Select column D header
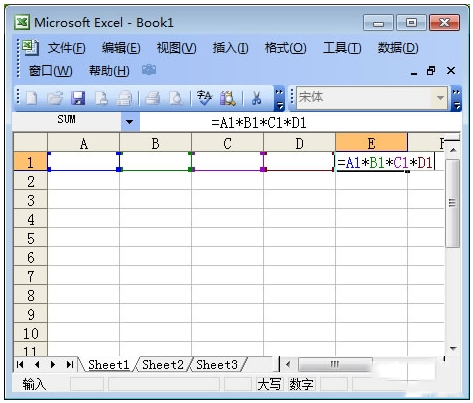This screenshot has height=403, width=473. pos(299,143)
